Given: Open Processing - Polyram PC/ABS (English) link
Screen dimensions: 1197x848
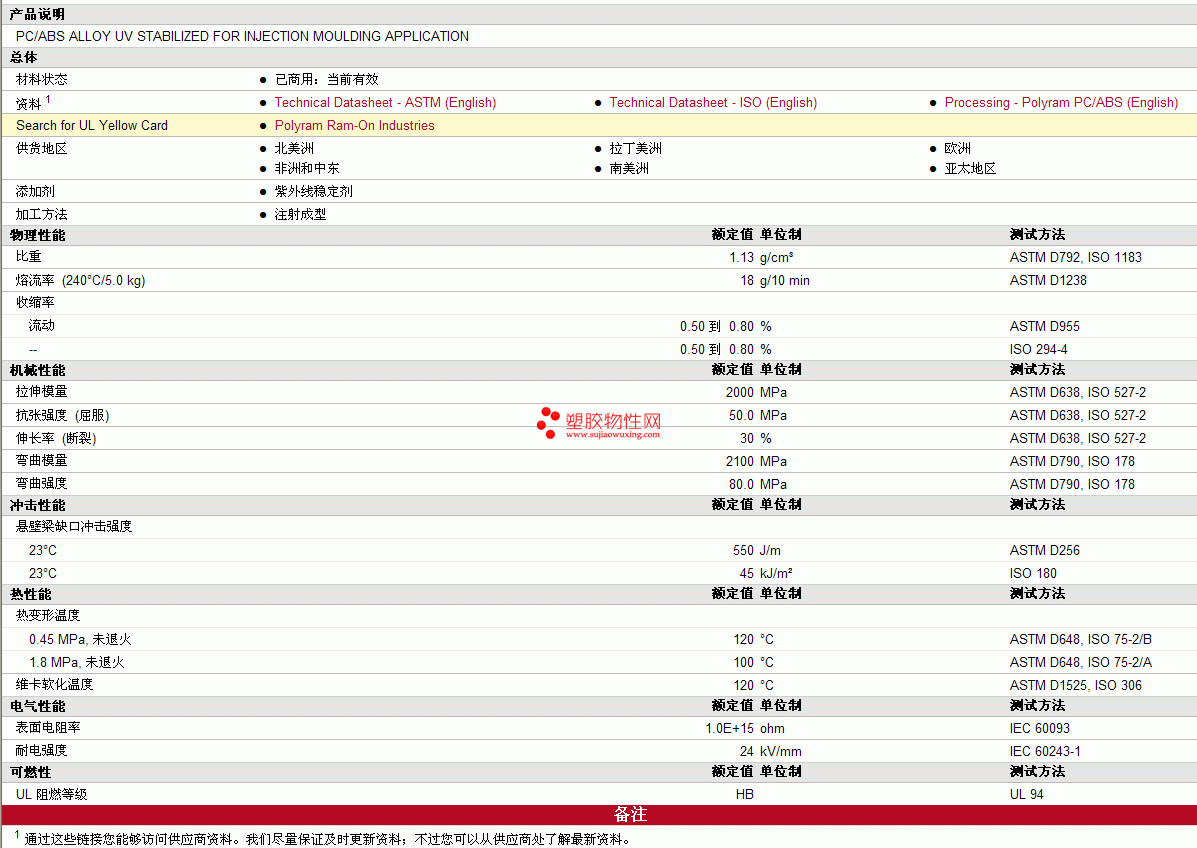Looking at the screenshot, I should pyautogui.click(x=1061, y=102).
